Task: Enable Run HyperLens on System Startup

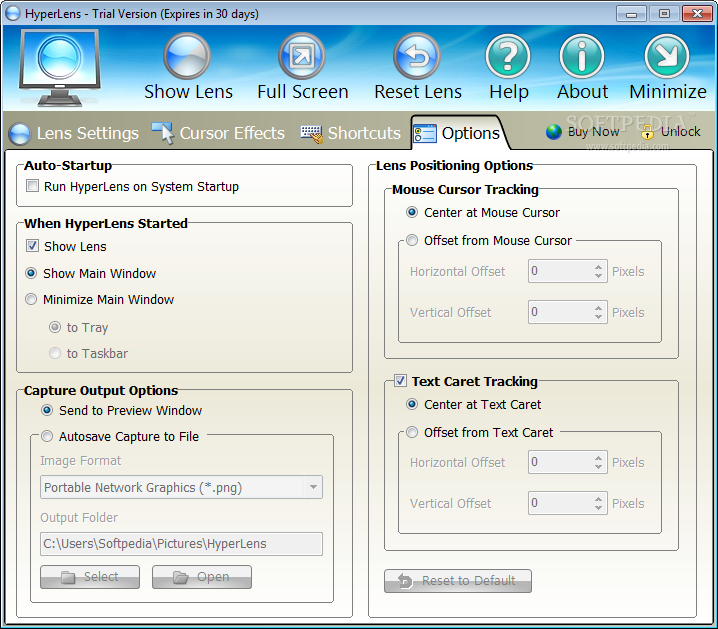Action: [32, 186]
